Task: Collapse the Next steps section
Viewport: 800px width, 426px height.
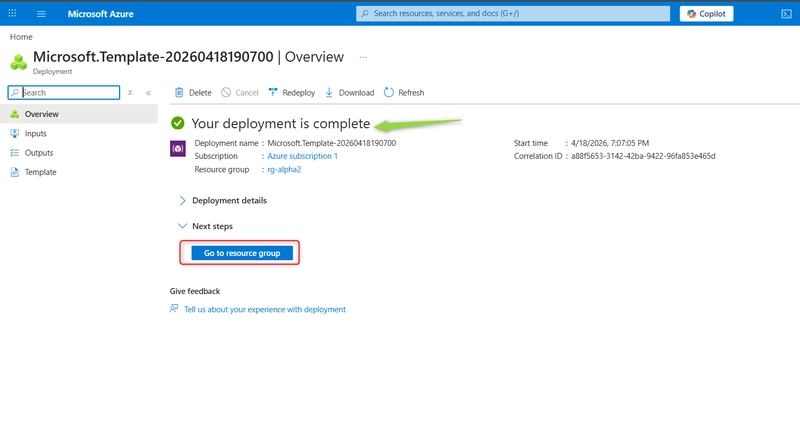Action: pyautogui.click(x=206, y=226)
